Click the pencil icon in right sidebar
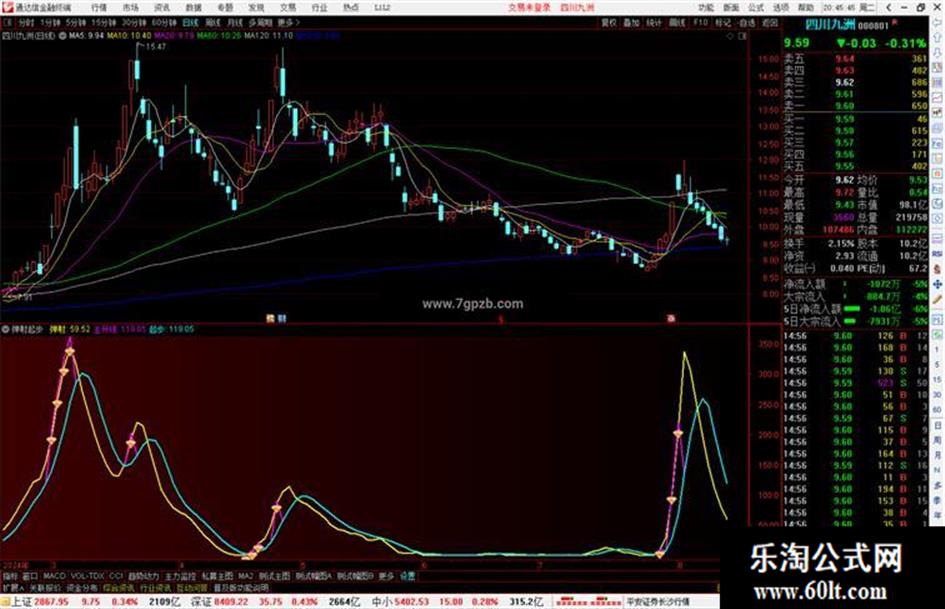This screenshot has width=945, height=609. [937, 299]
